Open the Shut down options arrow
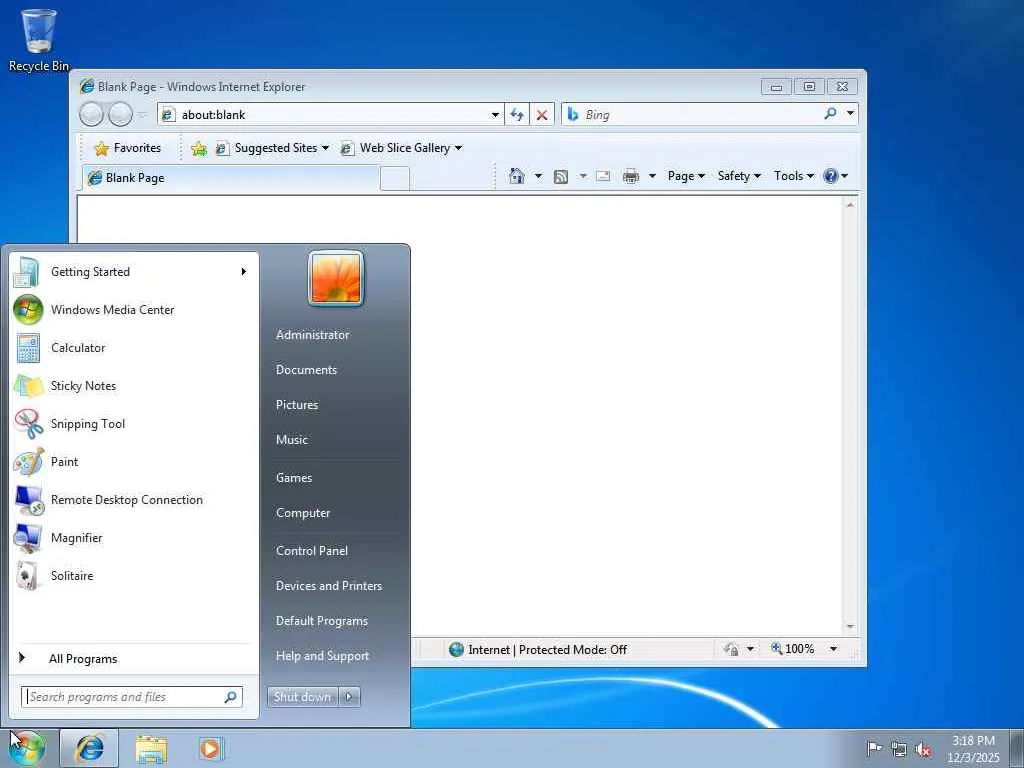Screen dimensions: 1024x768 [x=349, y=697]
